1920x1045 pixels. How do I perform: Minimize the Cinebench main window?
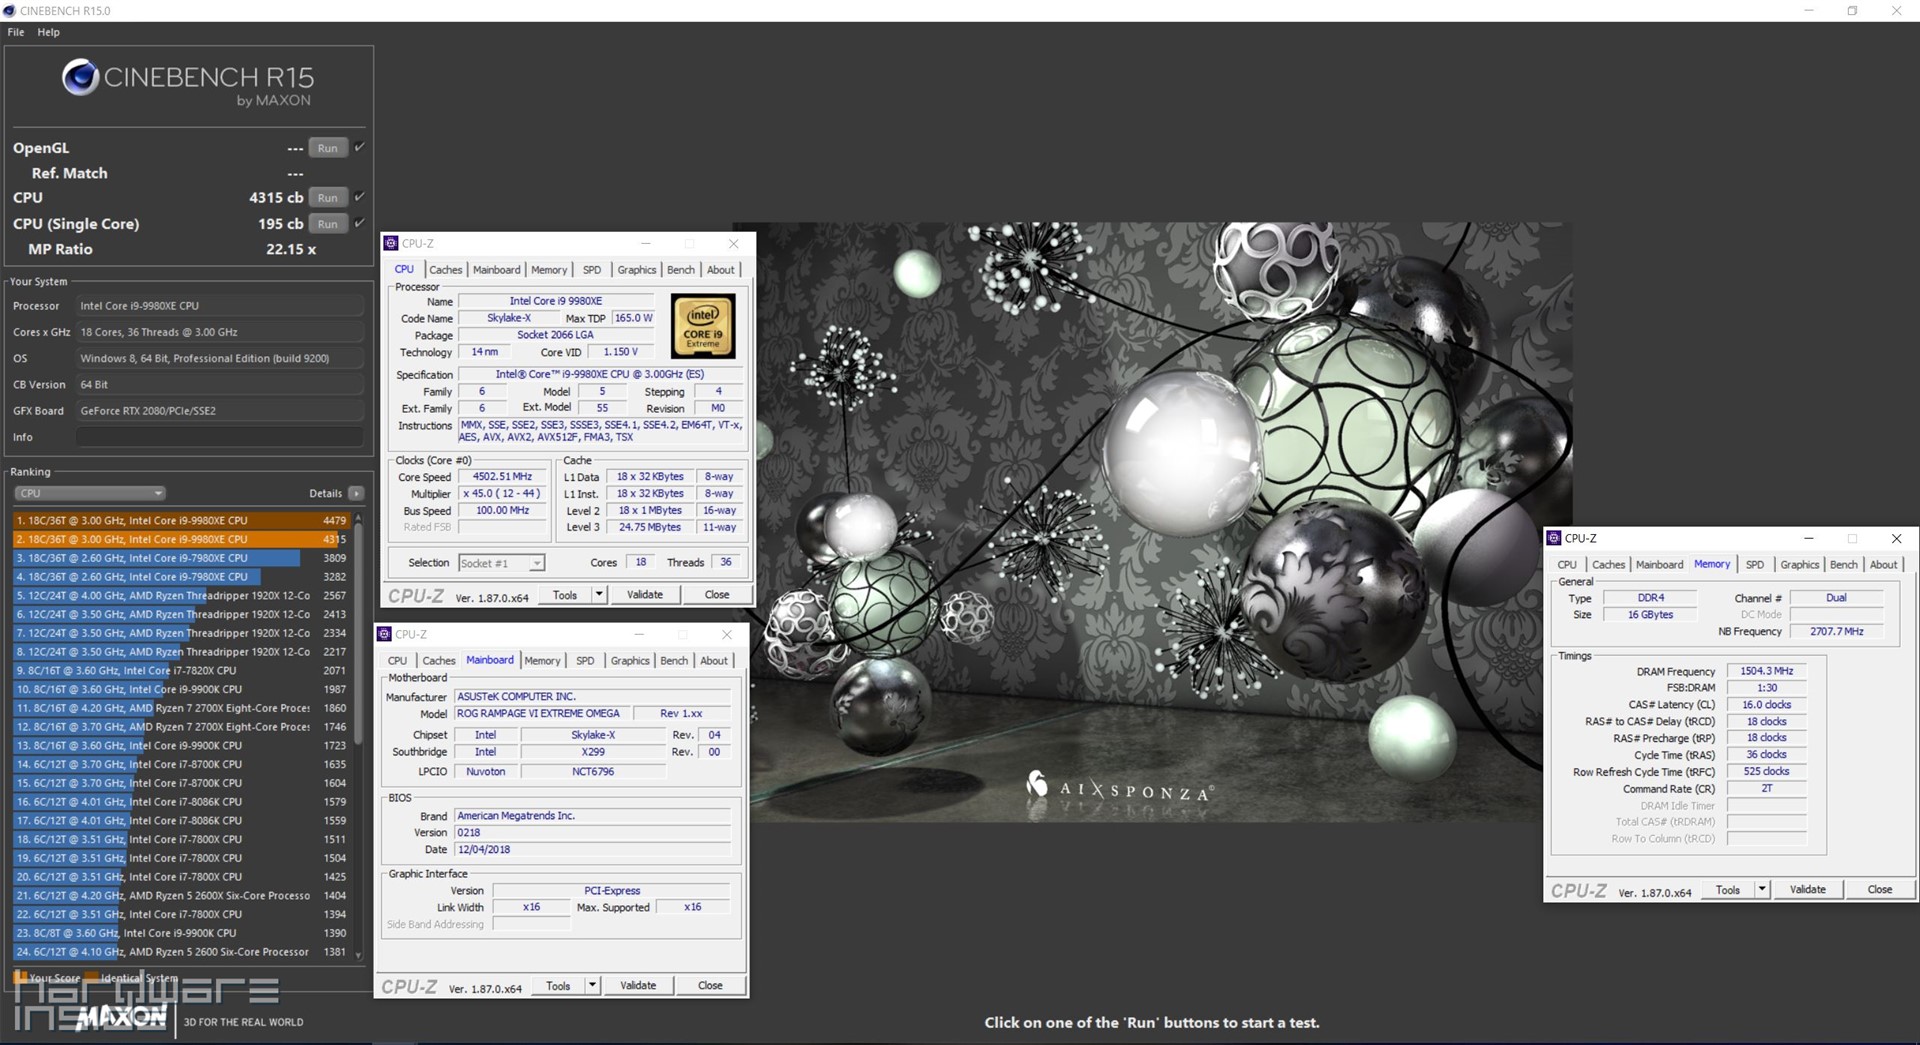(x=1808, y=10)
